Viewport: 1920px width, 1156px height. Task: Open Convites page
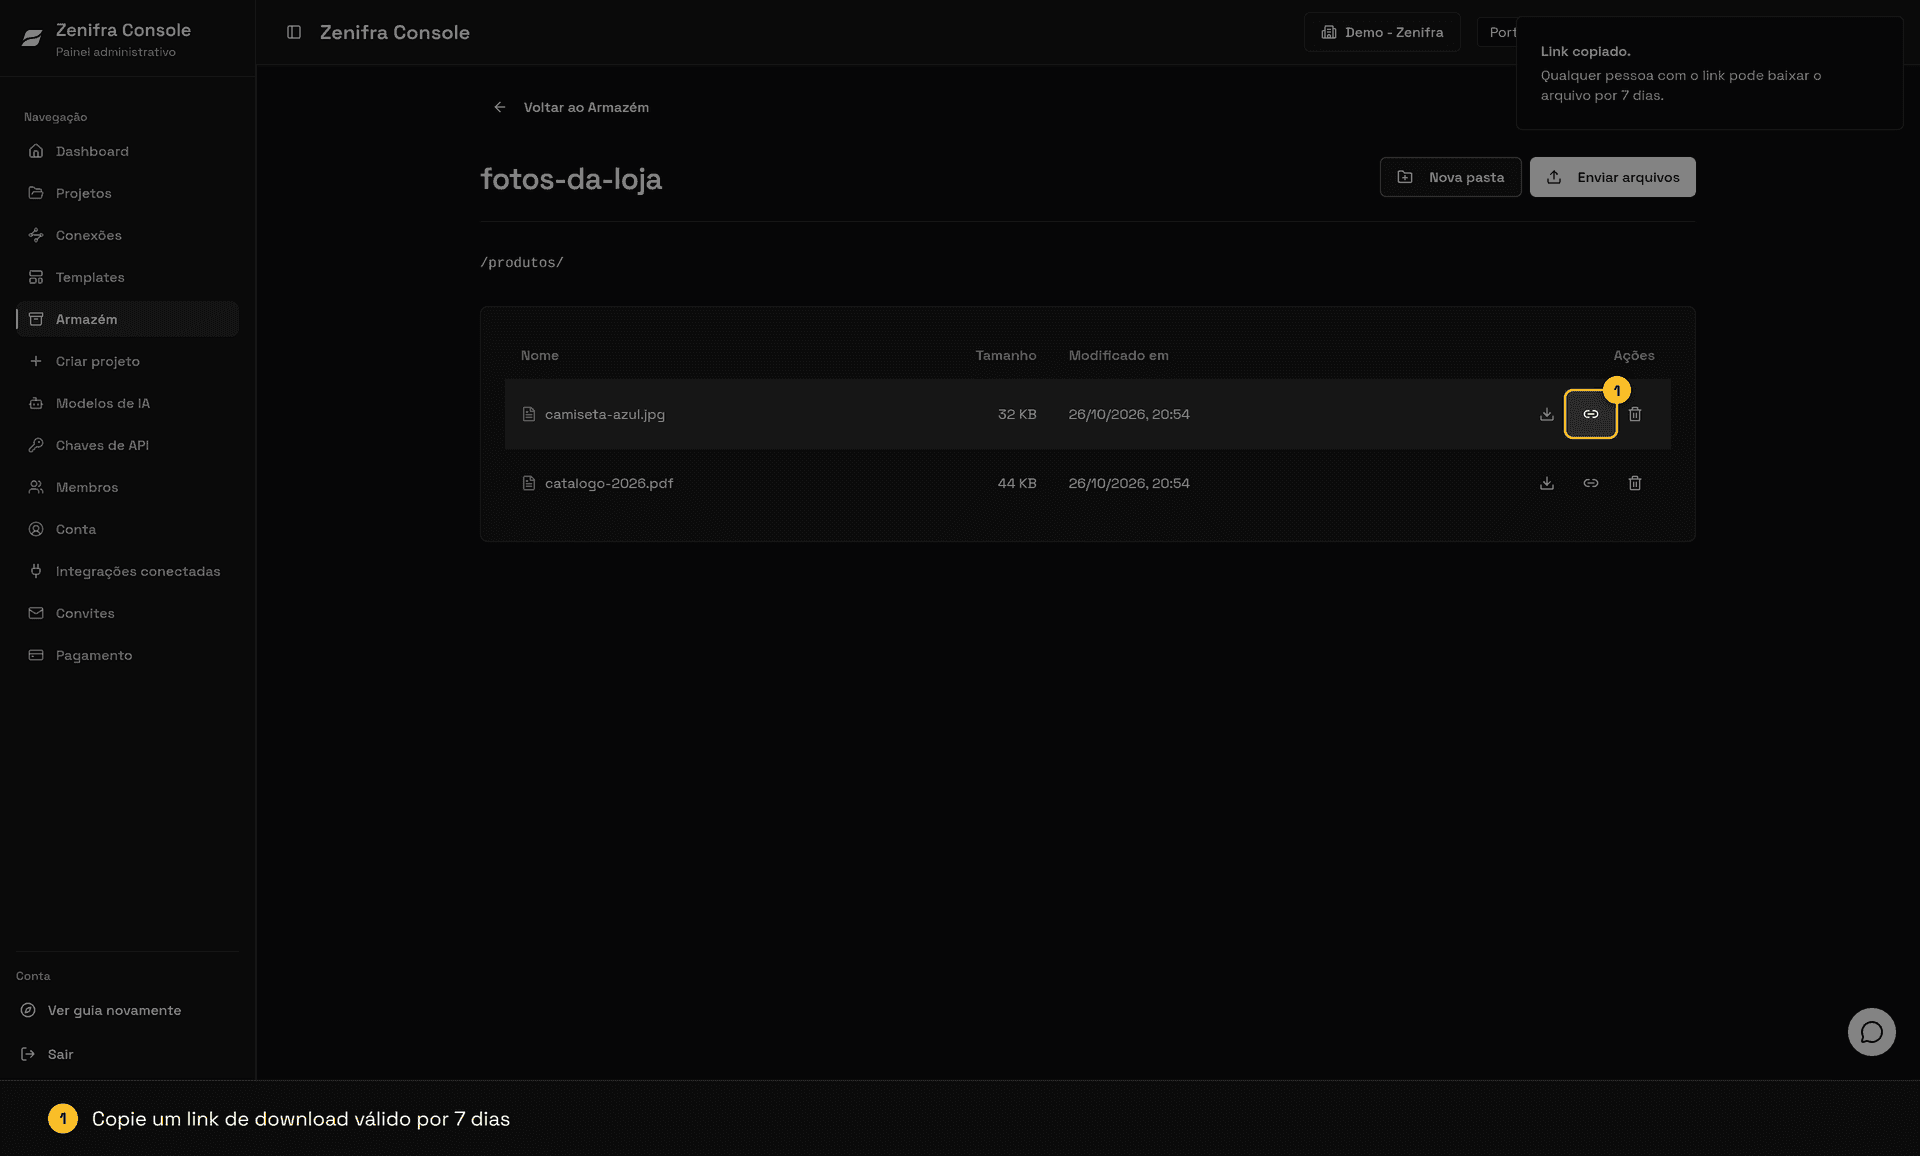click(x=128, y=613)
